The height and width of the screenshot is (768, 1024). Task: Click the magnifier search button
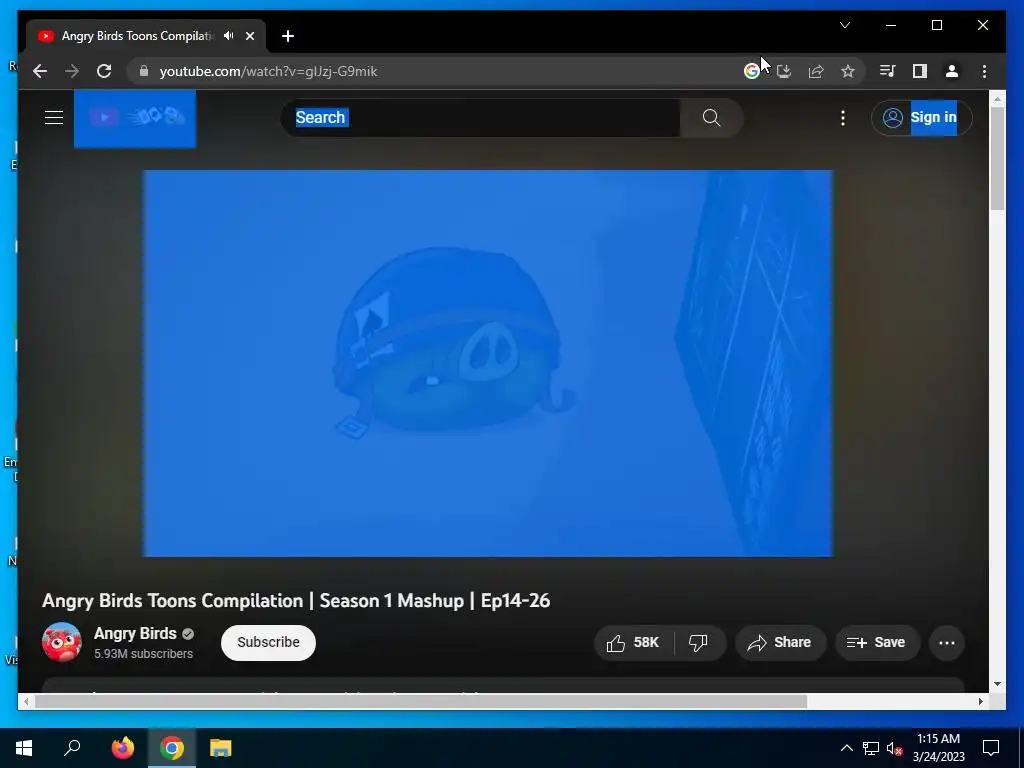(711, 118)
